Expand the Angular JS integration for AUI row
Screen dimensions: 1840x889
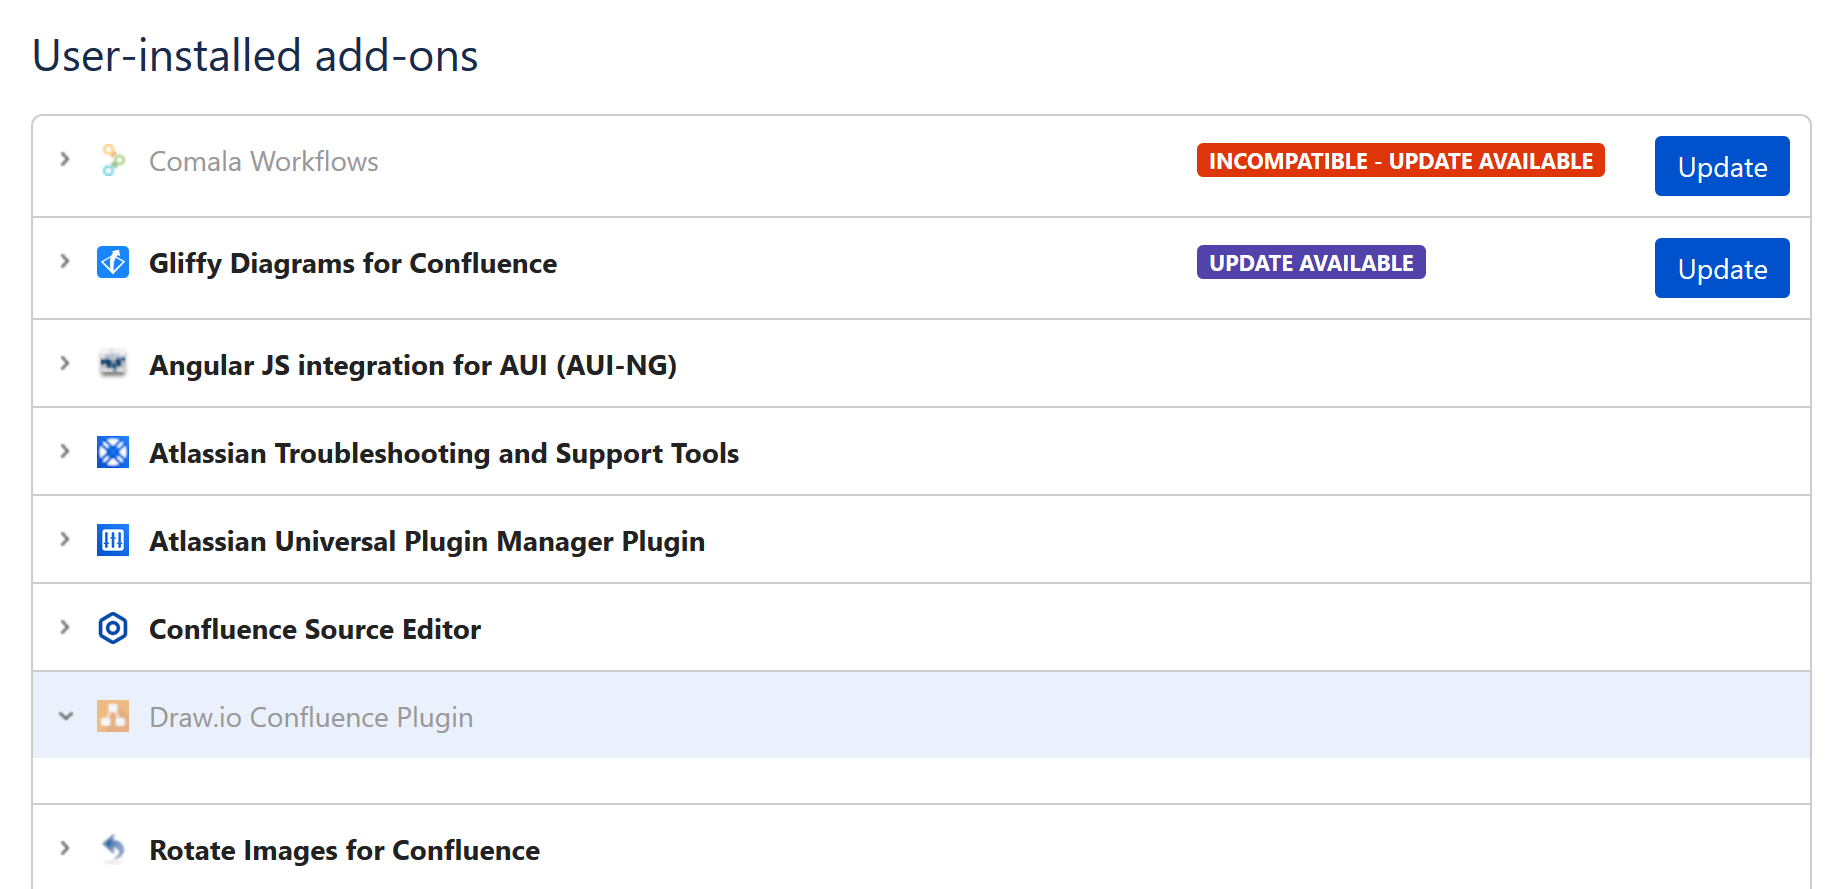click(x=65, y=364)
